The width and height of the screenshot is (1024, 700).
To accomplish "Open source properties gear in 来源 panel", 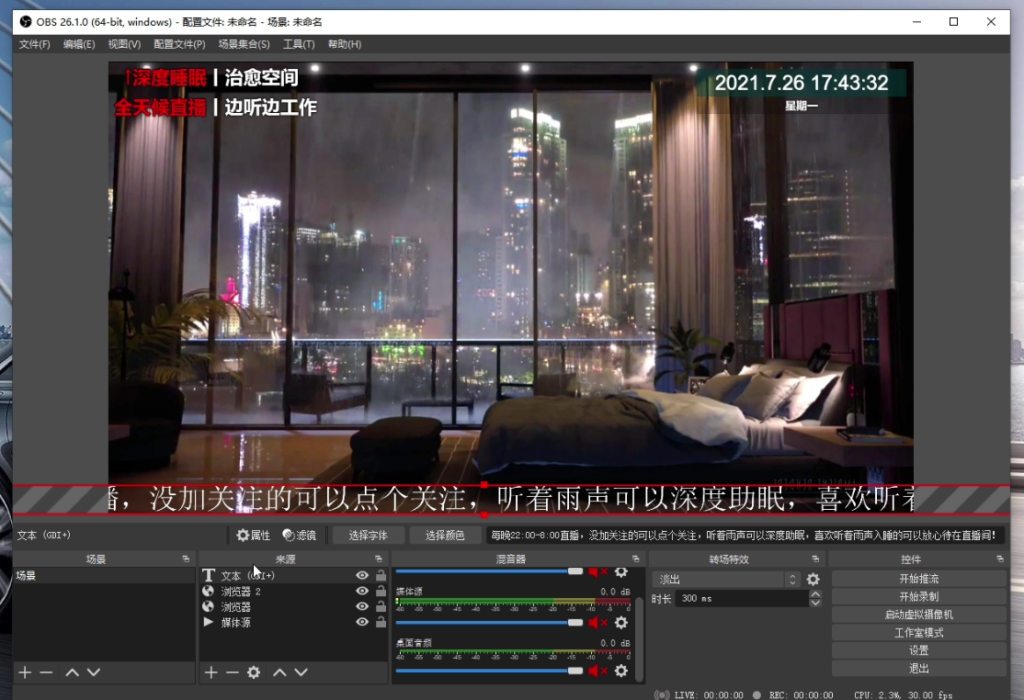I will [254, 673].
